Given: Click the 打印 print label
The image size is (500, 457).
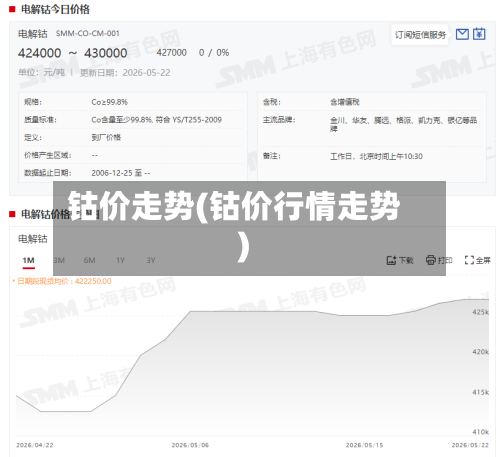Looking at the screenshot, I should [x=445, y=261].
